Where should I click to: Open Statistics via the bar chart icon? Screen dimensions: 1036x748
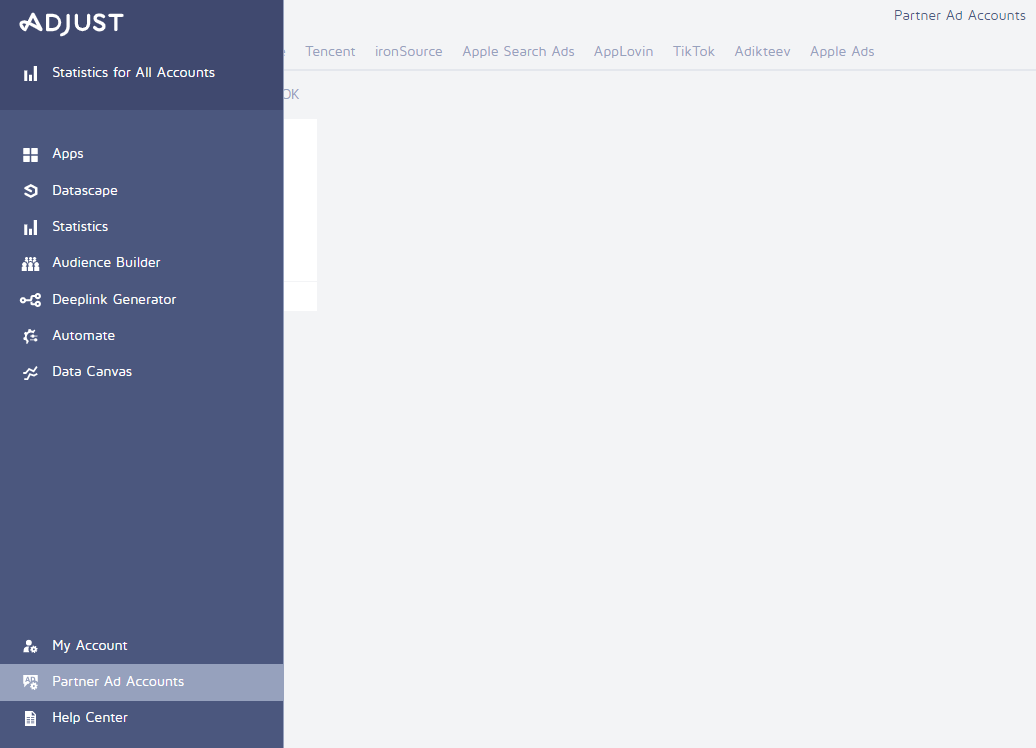click(31, 226)
